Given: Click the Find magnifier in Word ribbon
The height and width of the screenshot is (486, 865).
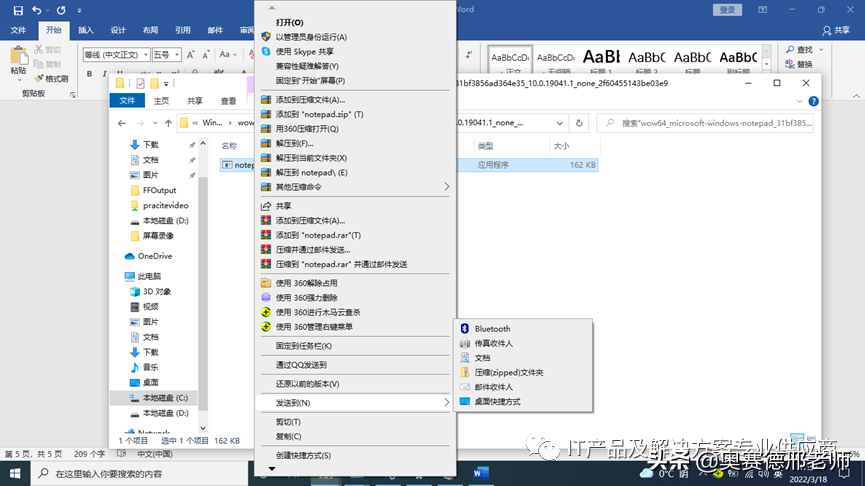Looking at the screenshot, I should pyautogui.click(x=791, y=50).
